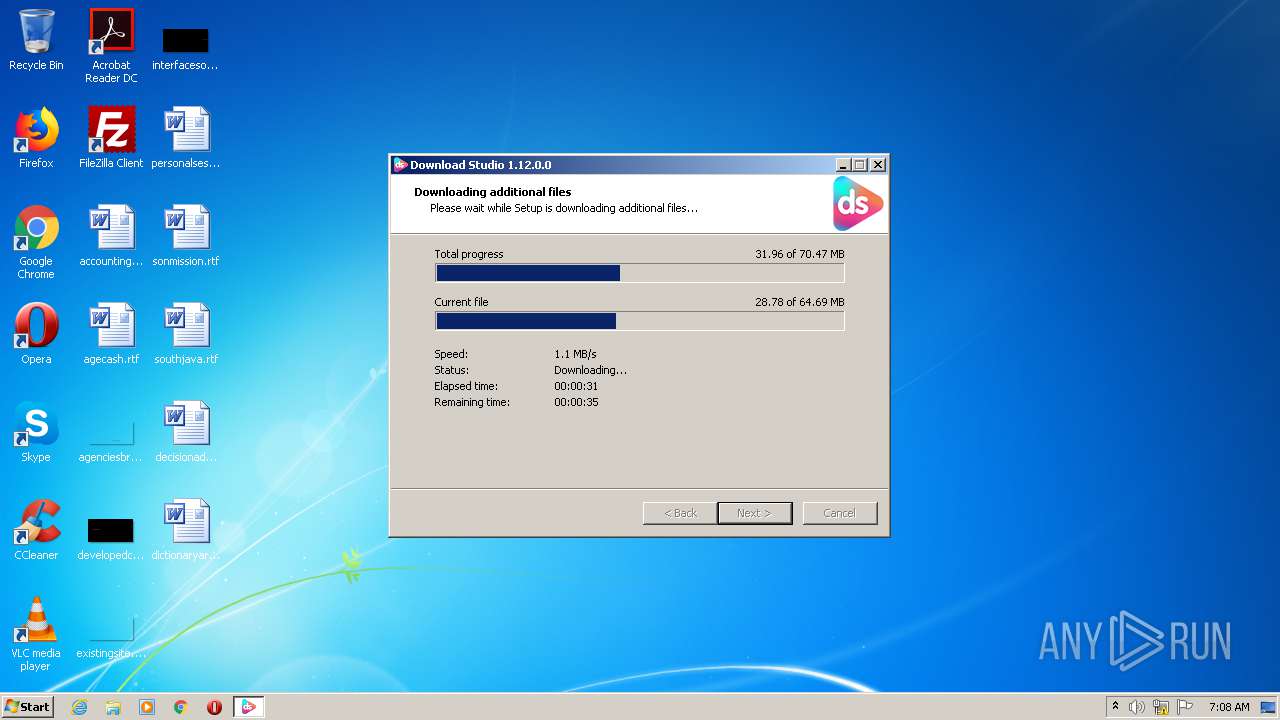Switch to Download Studio taskbar button
The height and width of the screenshot is (720, 1280).
(x=248, y=707)
